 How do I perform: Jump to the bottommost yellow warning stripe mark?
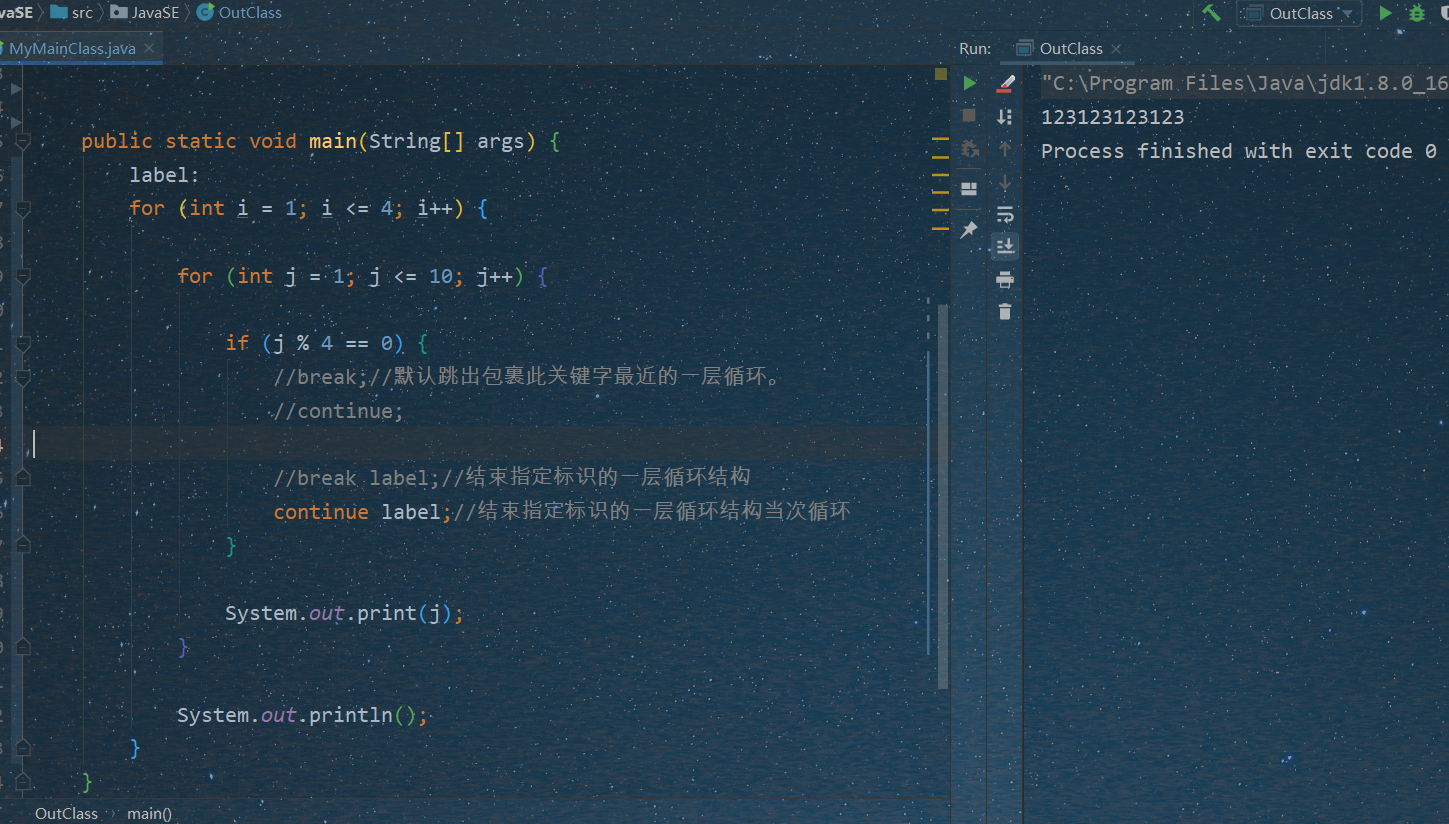pos(940,229)
